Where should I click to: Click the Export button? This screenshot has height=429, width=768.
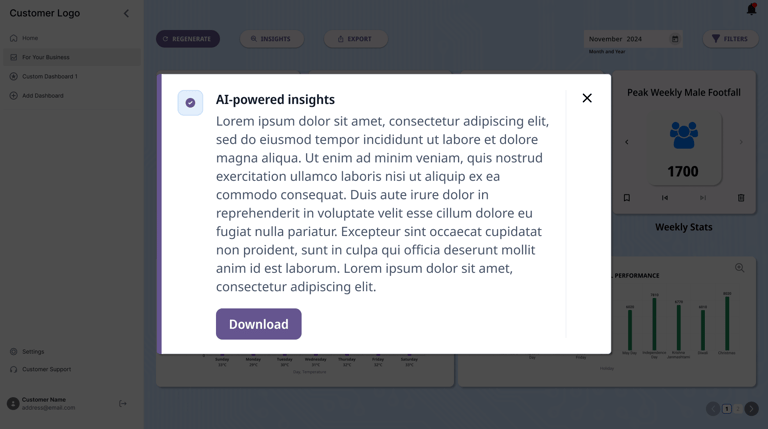pos(355,39)
